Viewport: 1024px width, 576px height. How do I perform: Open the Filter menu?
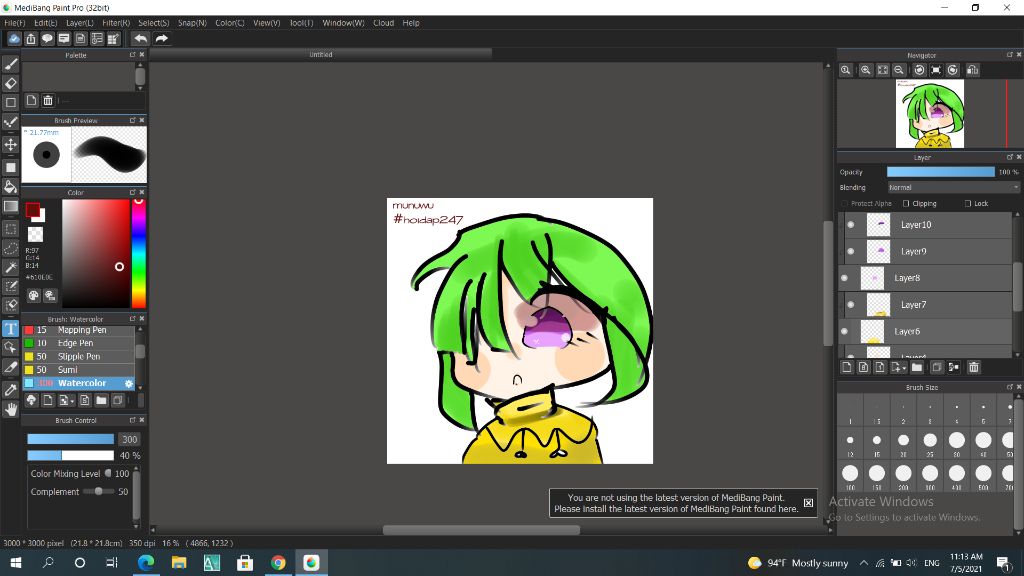(116, 23)
